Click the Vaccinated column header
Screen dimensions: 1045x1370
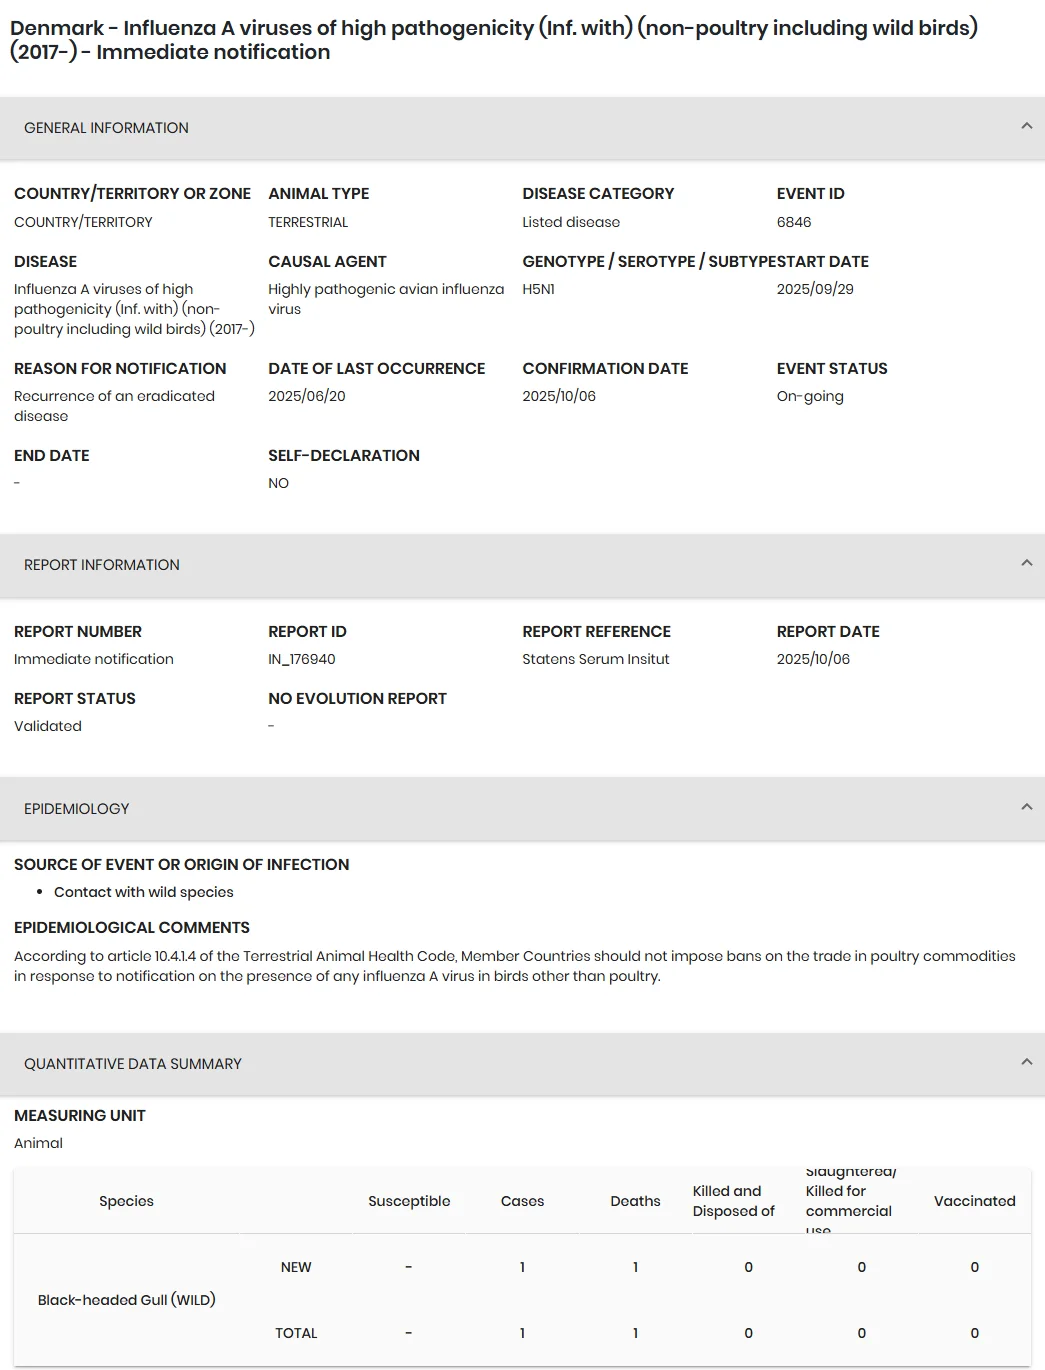click(x=975, y=1201)
